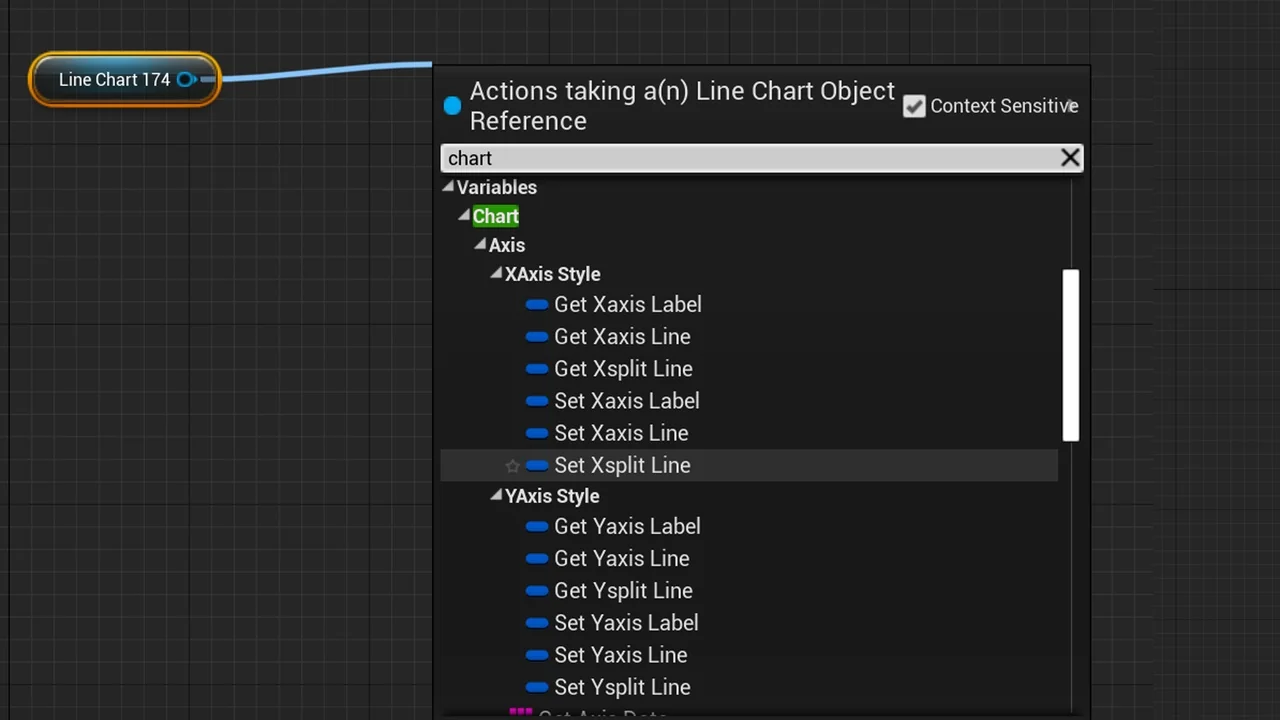The height and width of the screenshot is (720, 1280).
Task: Click the Line Chart 174 node output pin
Action: (186, 80)
